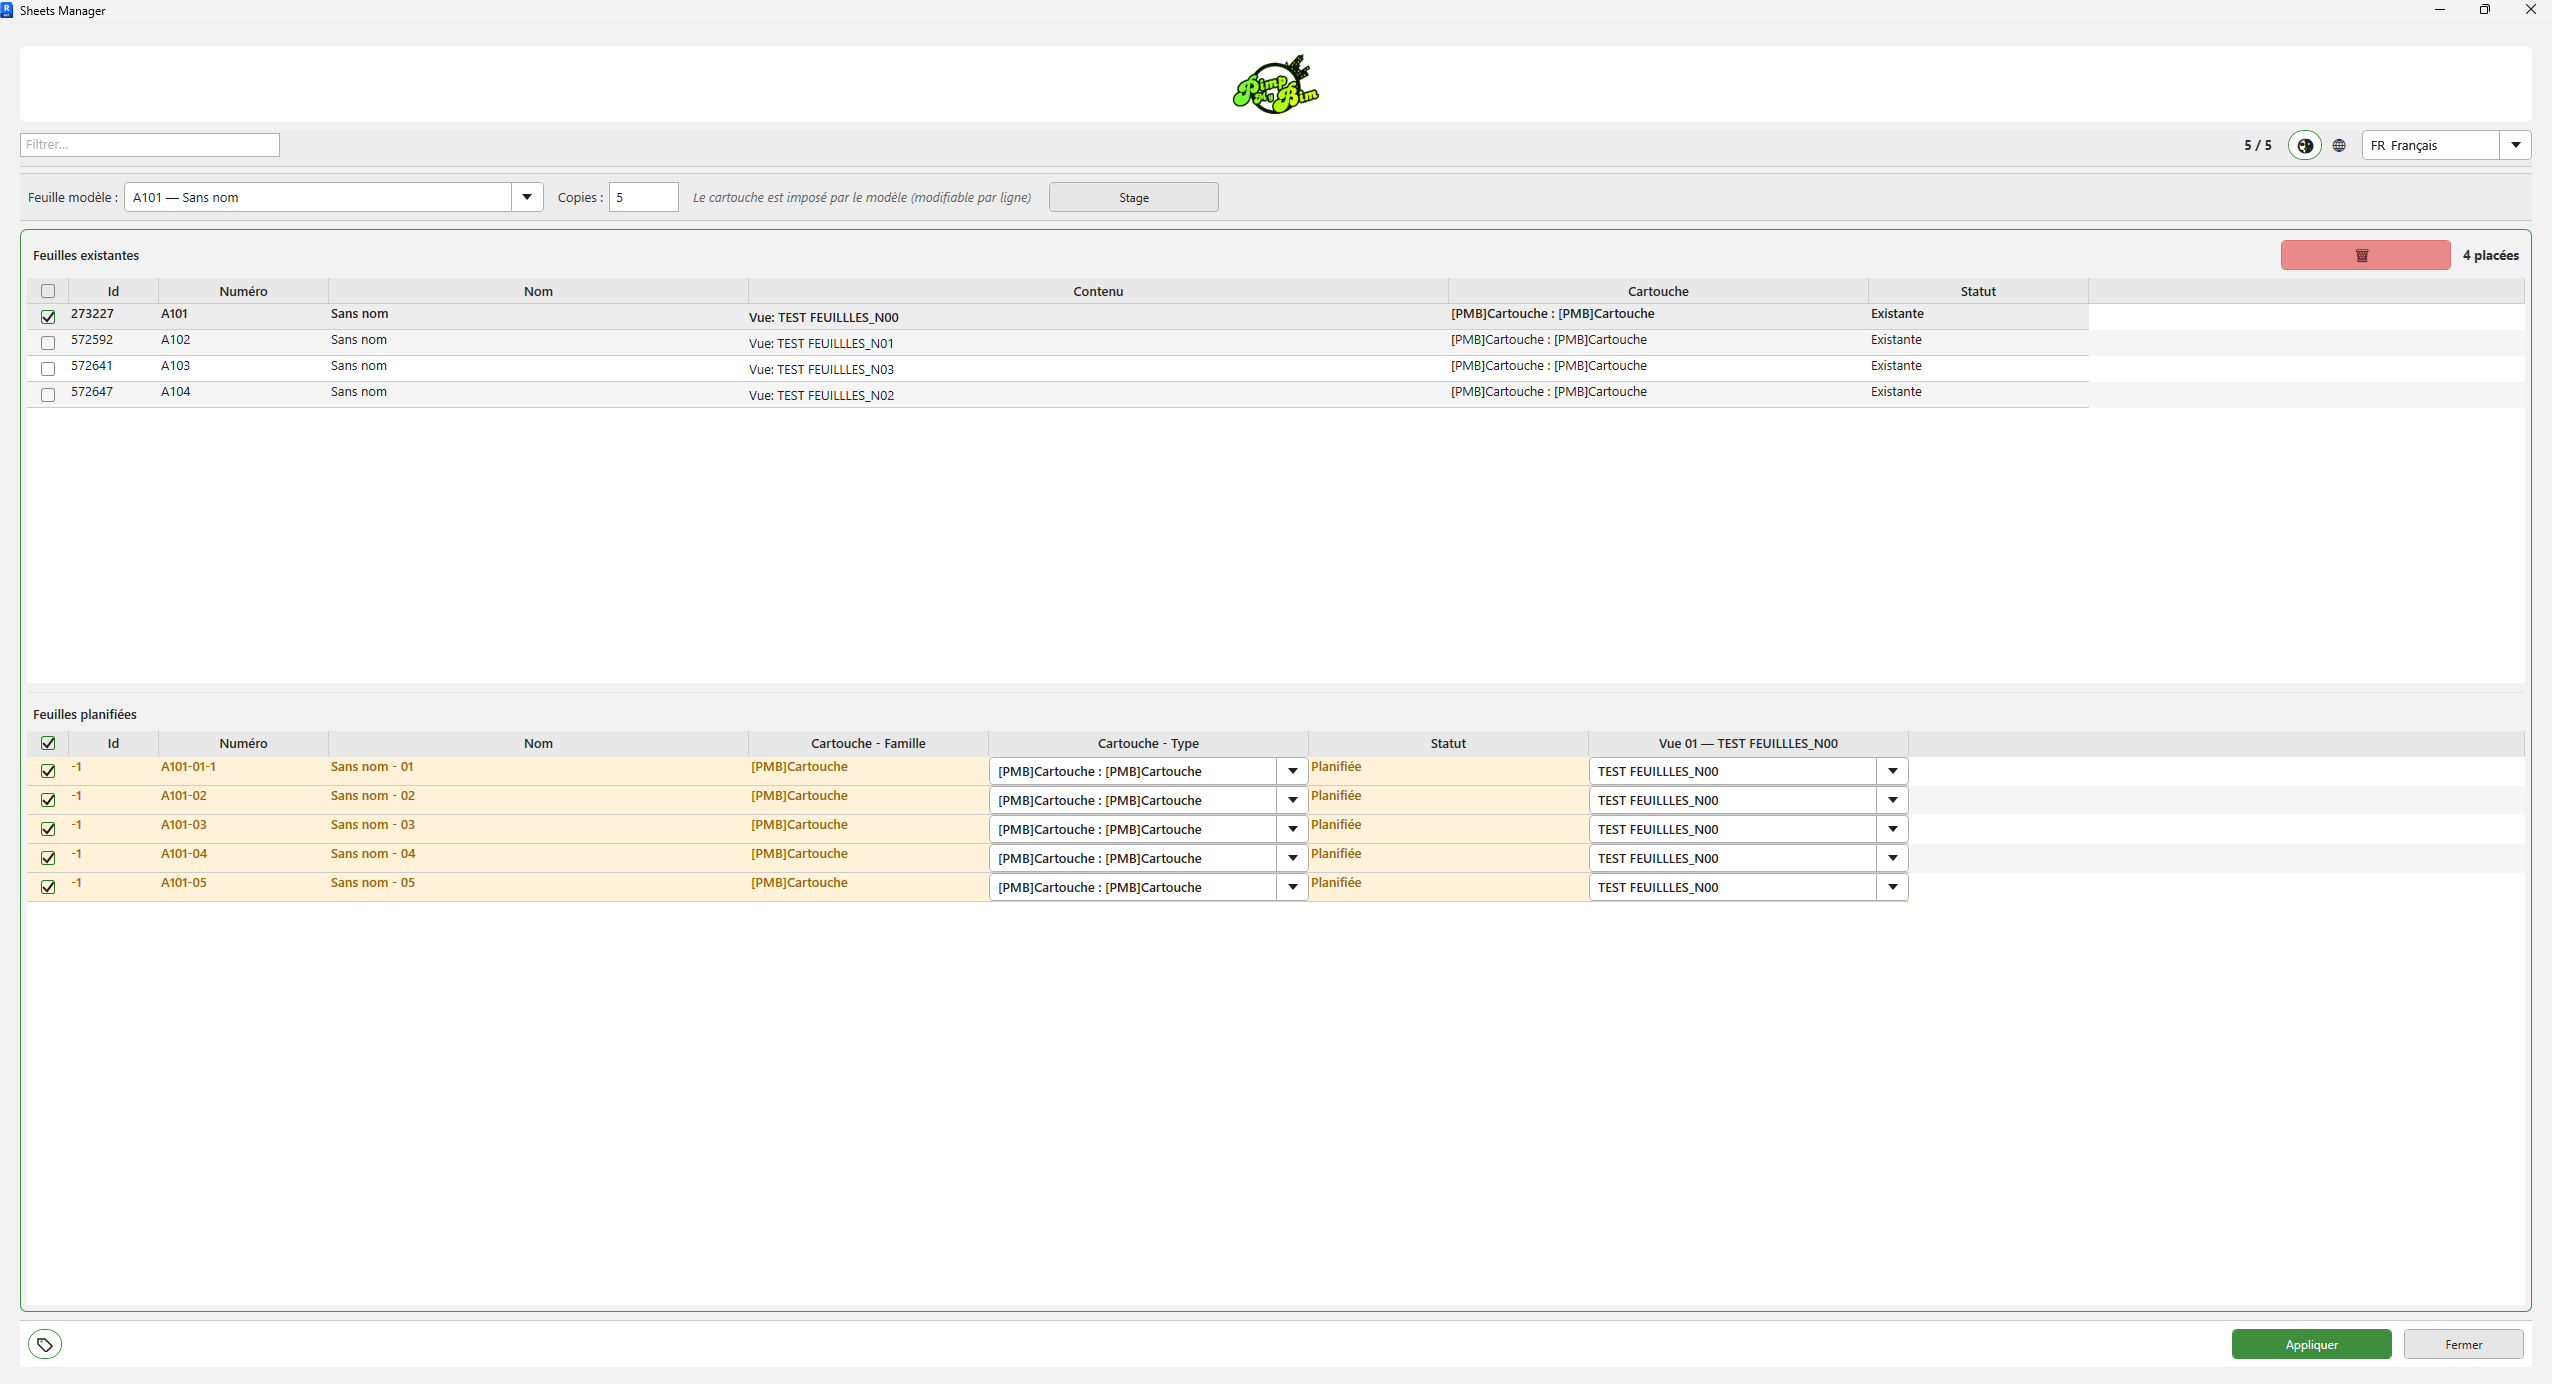
Task: Click the 4 placées counter label
Action: [x=2490, y=255]
